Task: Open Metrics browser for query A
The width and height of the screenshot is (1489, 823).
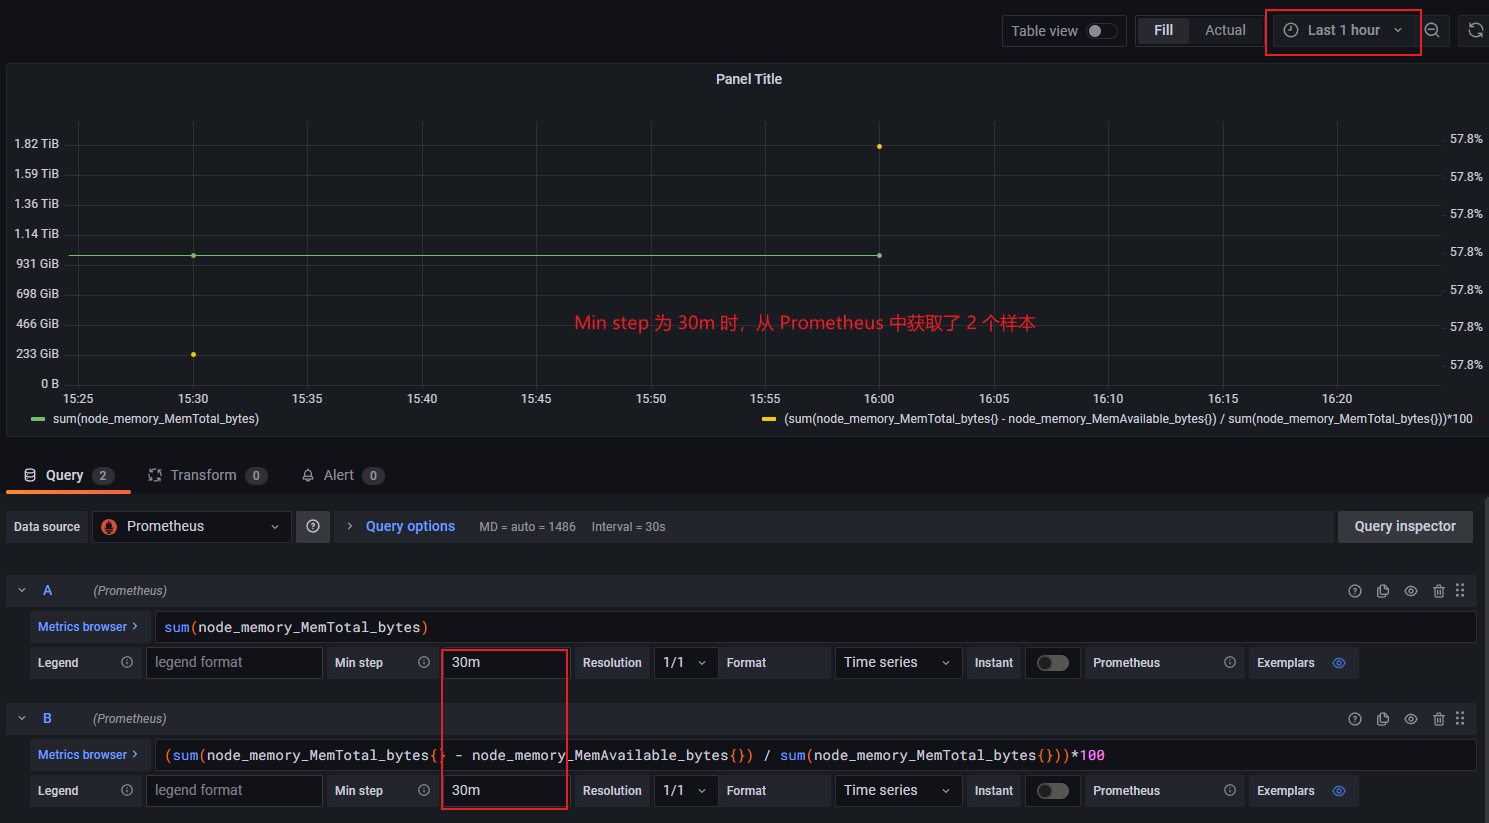Action: [x=89, y=627]
